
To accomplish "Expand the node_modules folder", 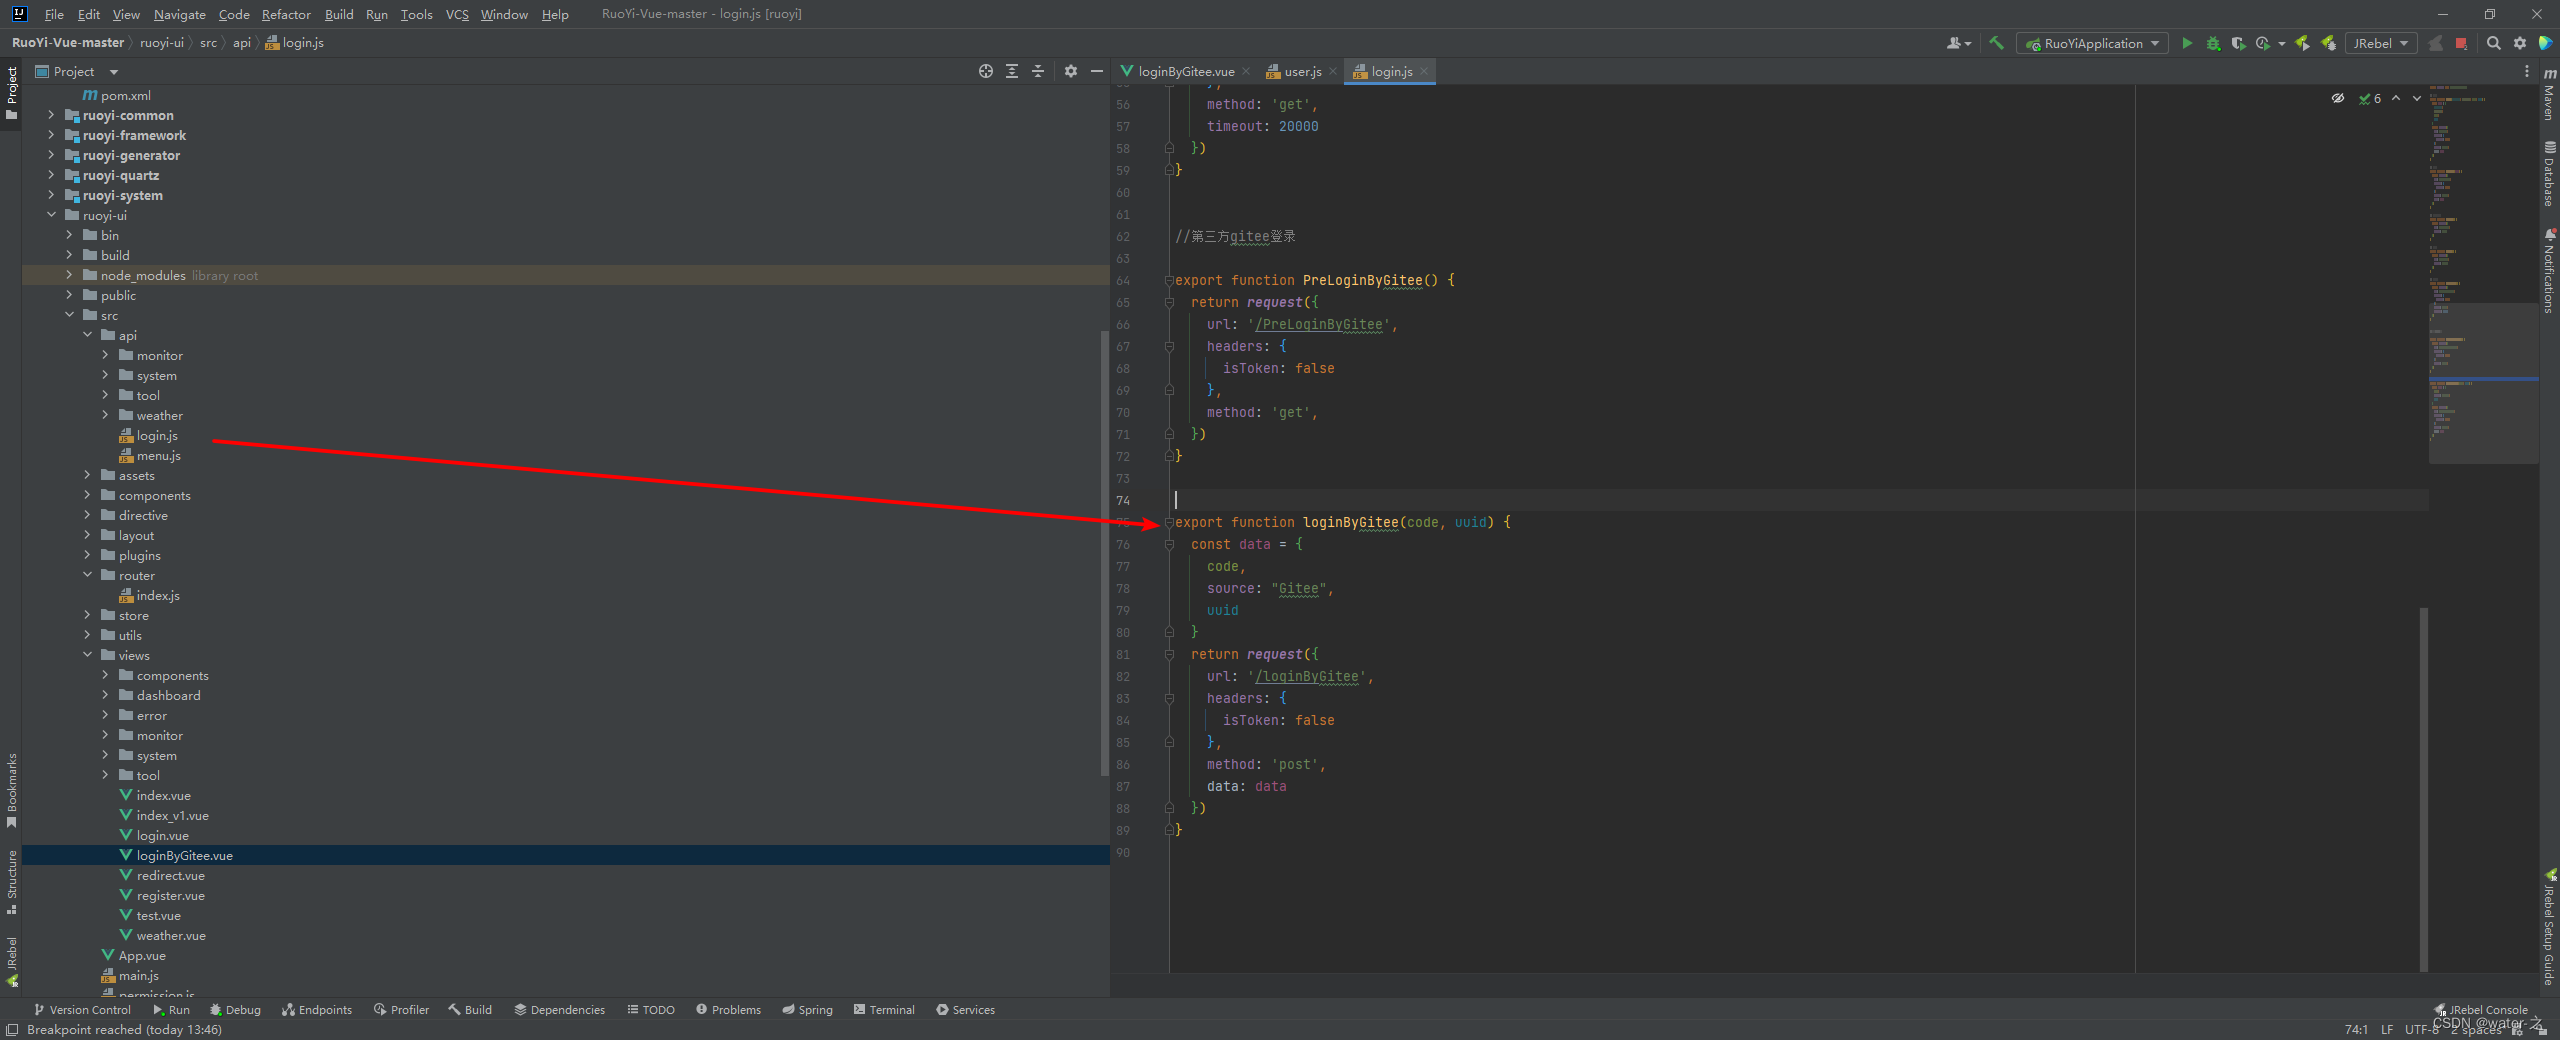I will [x=69, y=275].
